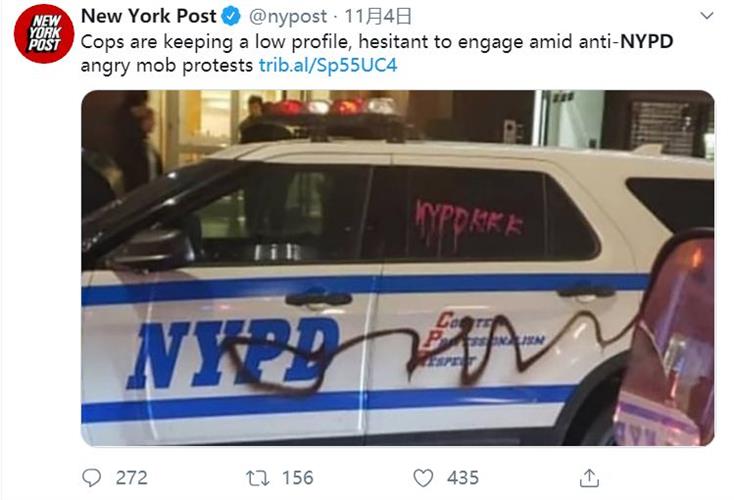Click the 'a low profile' tweet phrase
This screenshot has height=500, width=734.
[294, 42]
